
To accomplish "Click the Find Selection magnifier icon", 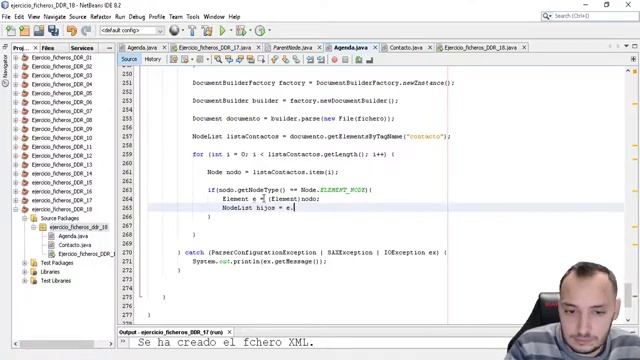I will 218,60.
